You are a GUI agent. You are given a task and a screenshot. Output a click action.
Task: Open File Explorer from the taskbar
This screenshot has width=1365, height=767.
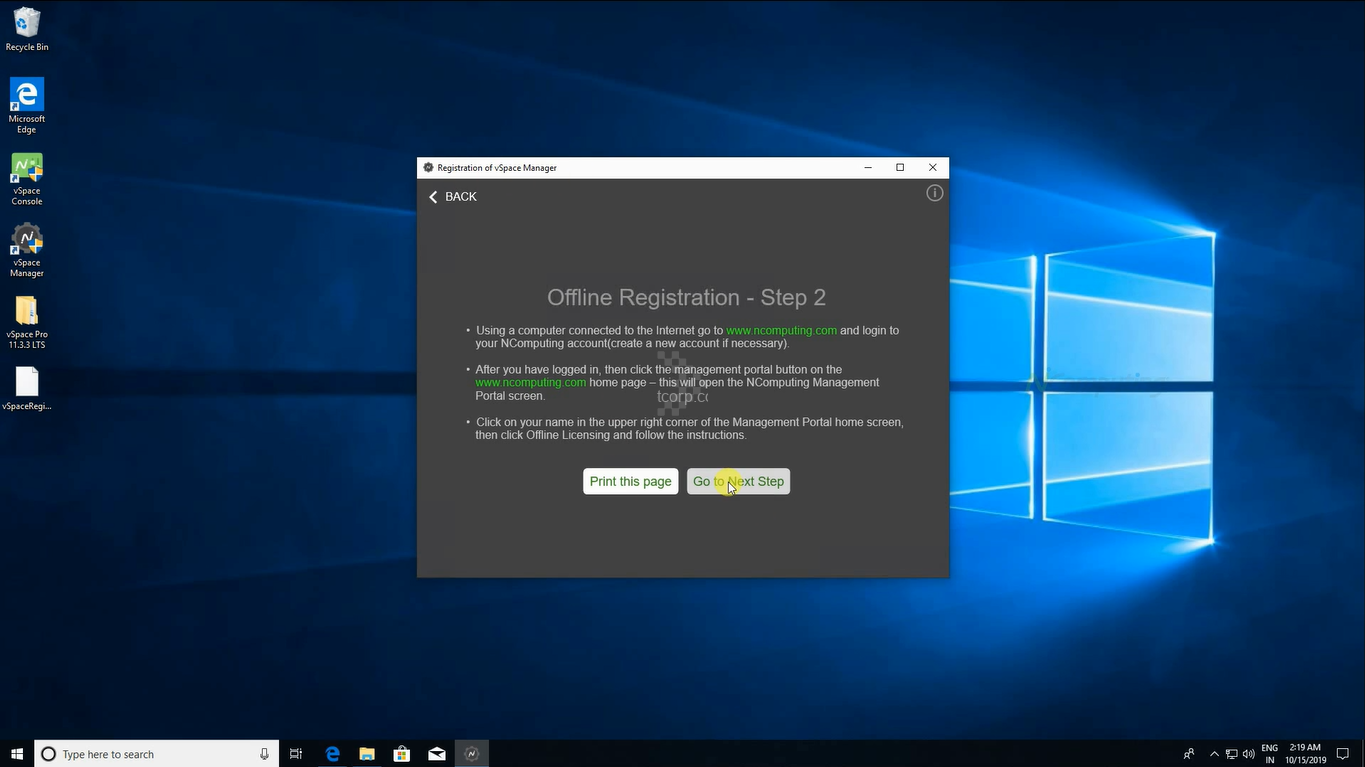[x=367, y=754]
